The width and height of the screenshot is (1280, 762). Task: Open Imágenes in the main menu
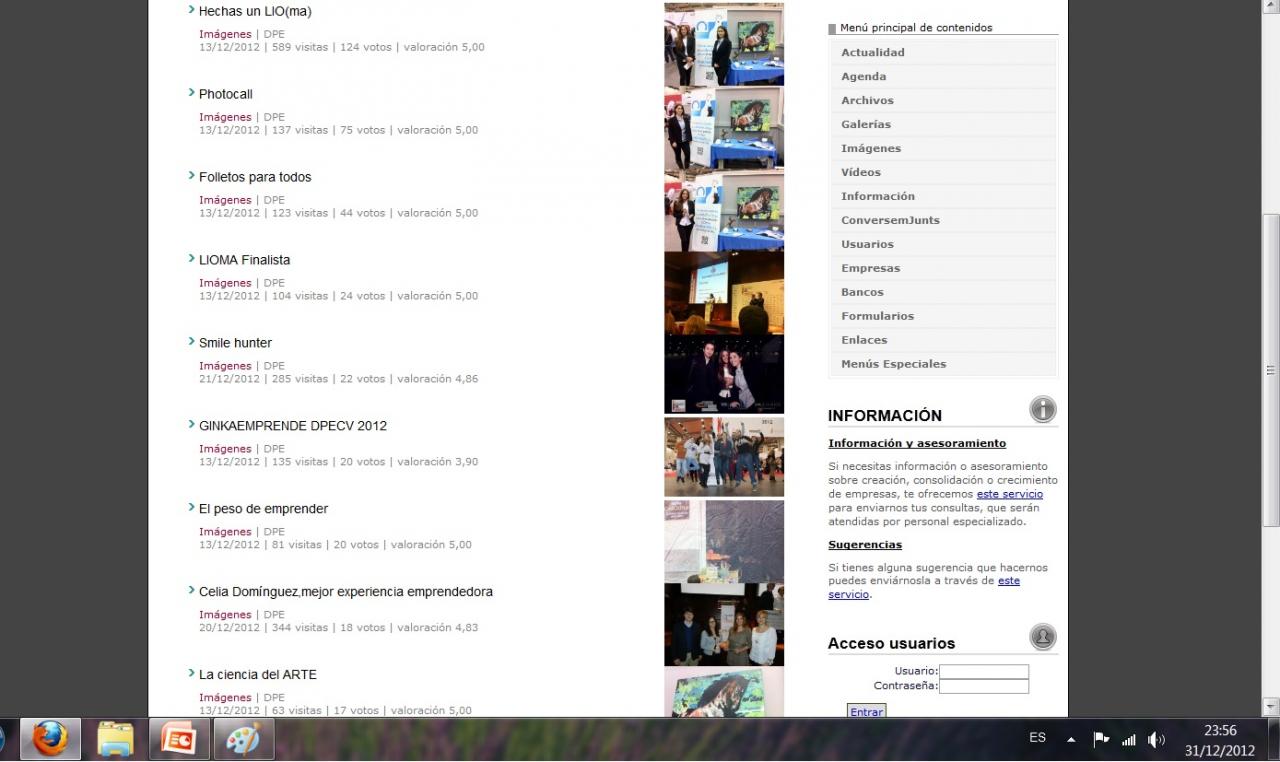pos(943,148)
